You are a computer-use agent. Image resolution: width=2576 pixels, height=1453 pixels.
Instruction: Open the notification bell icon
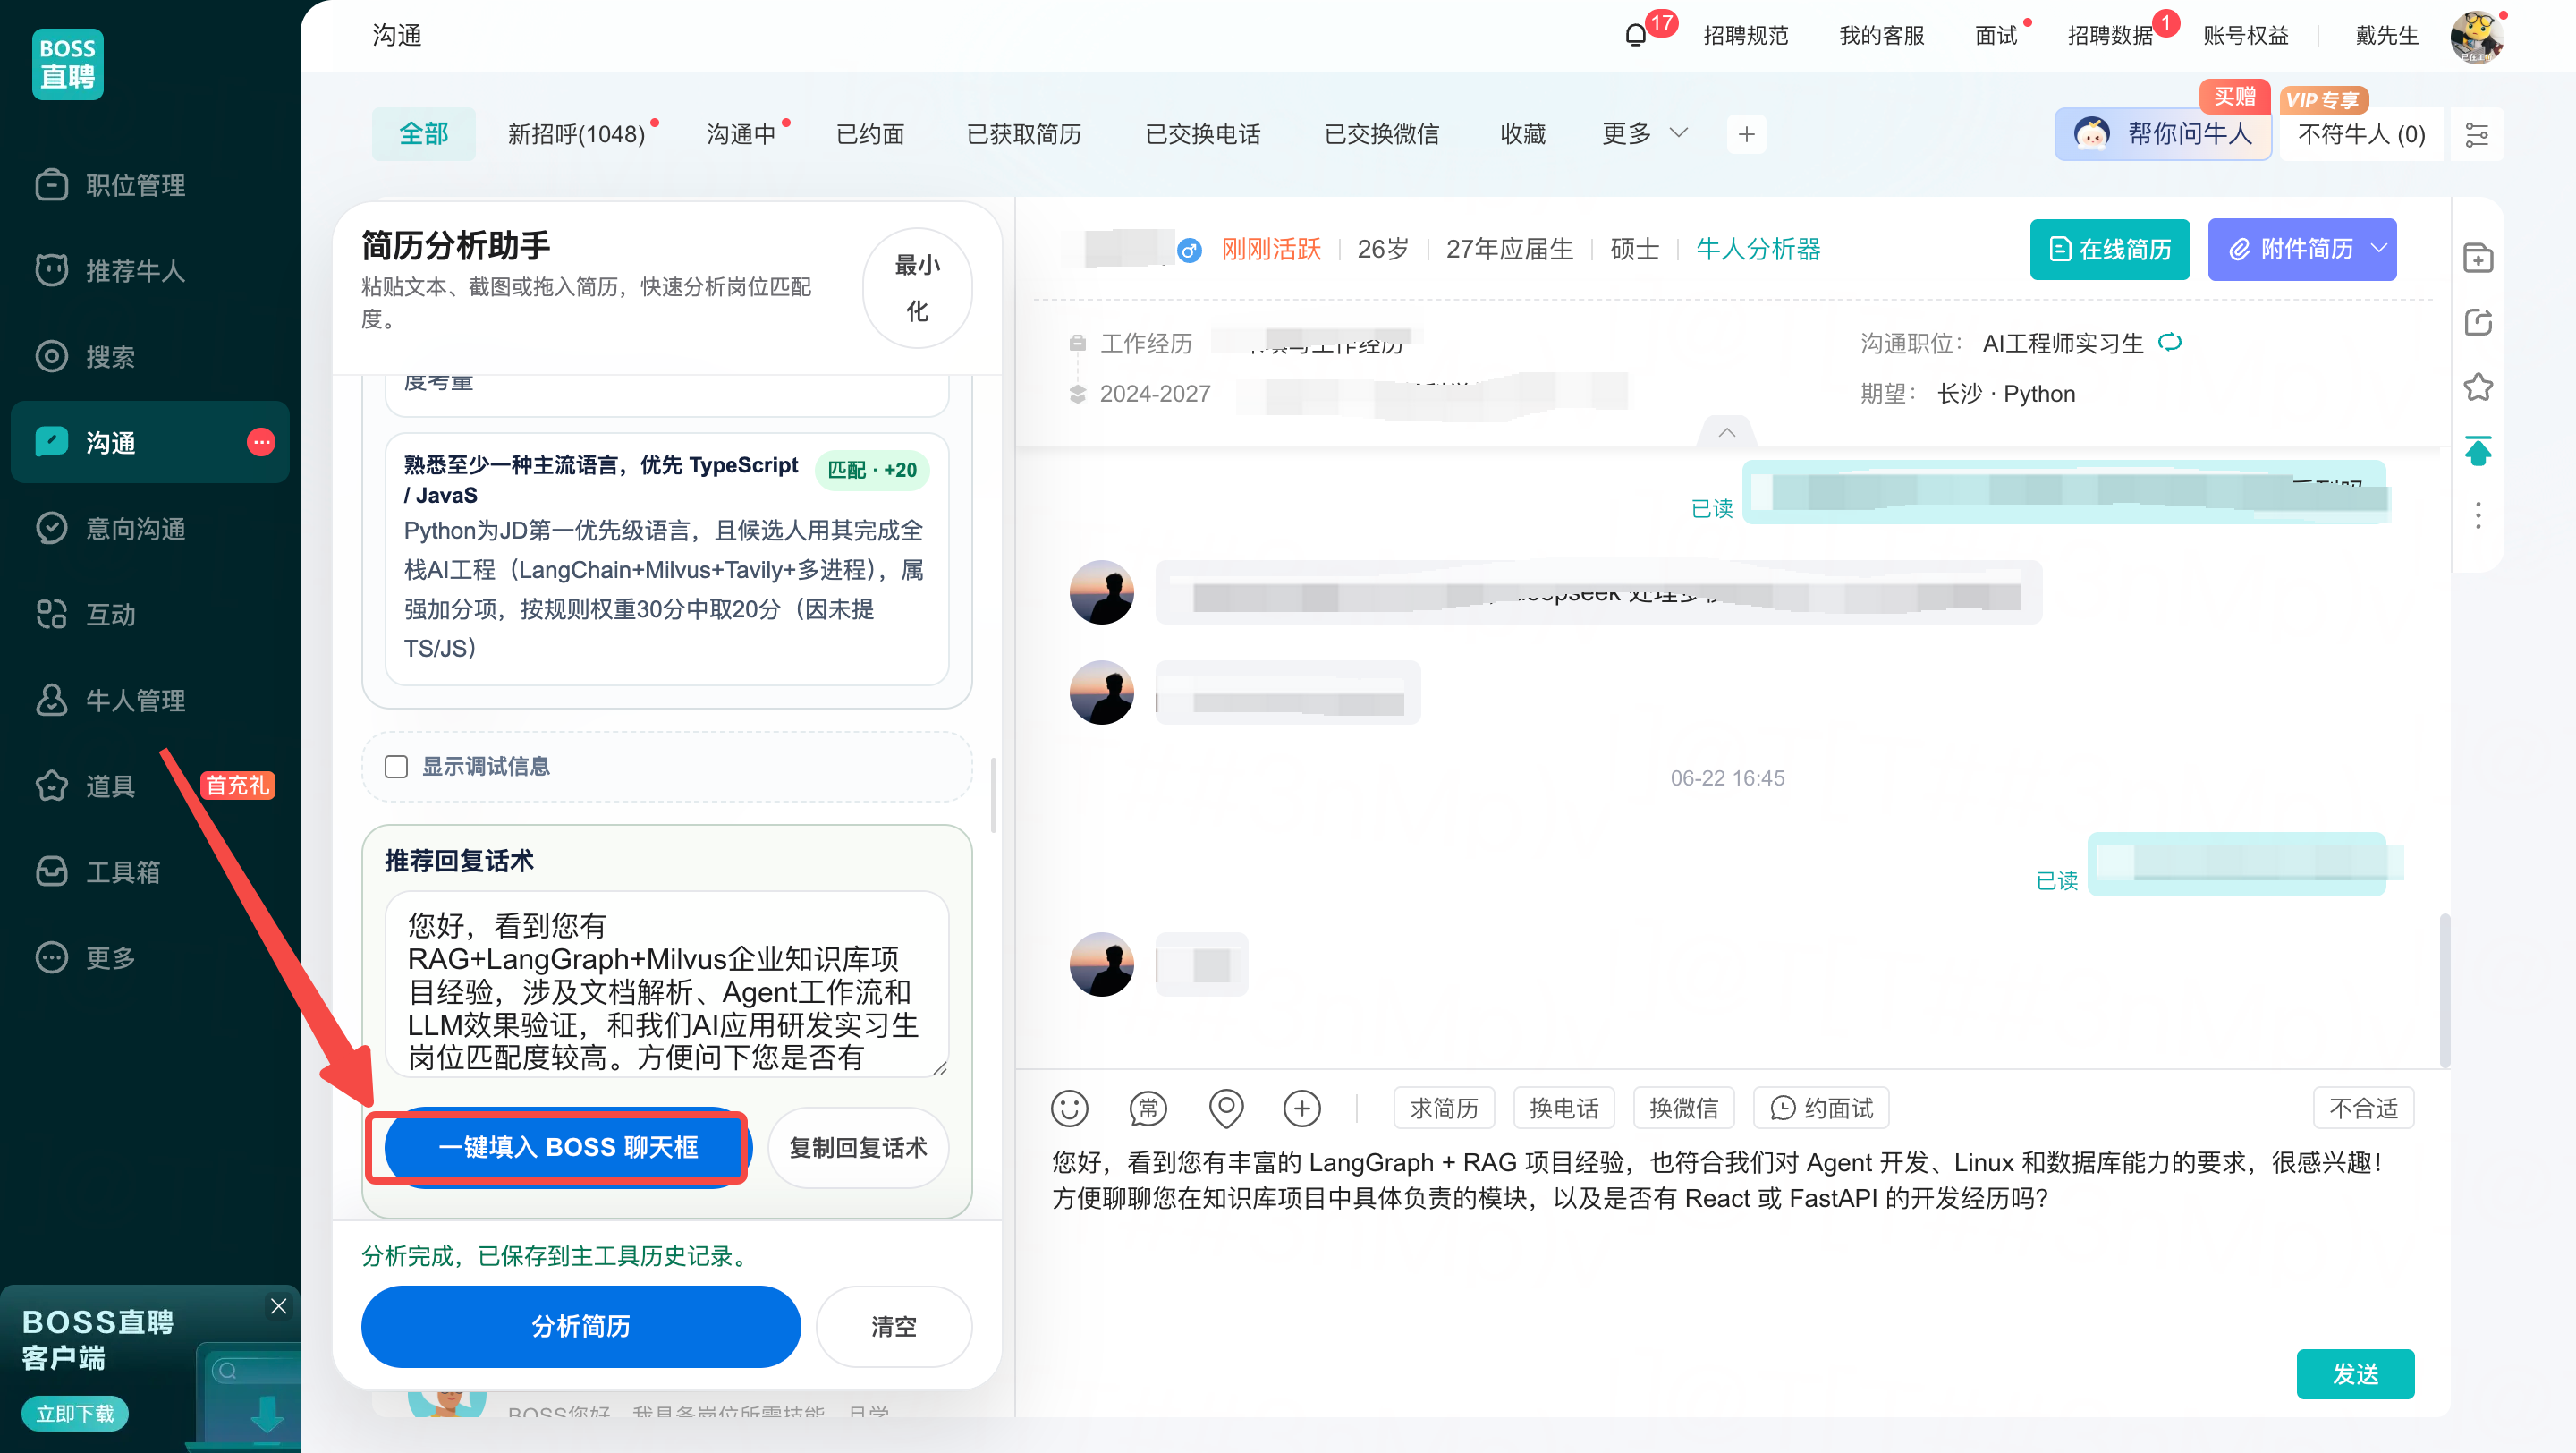tap(1635, 36)
